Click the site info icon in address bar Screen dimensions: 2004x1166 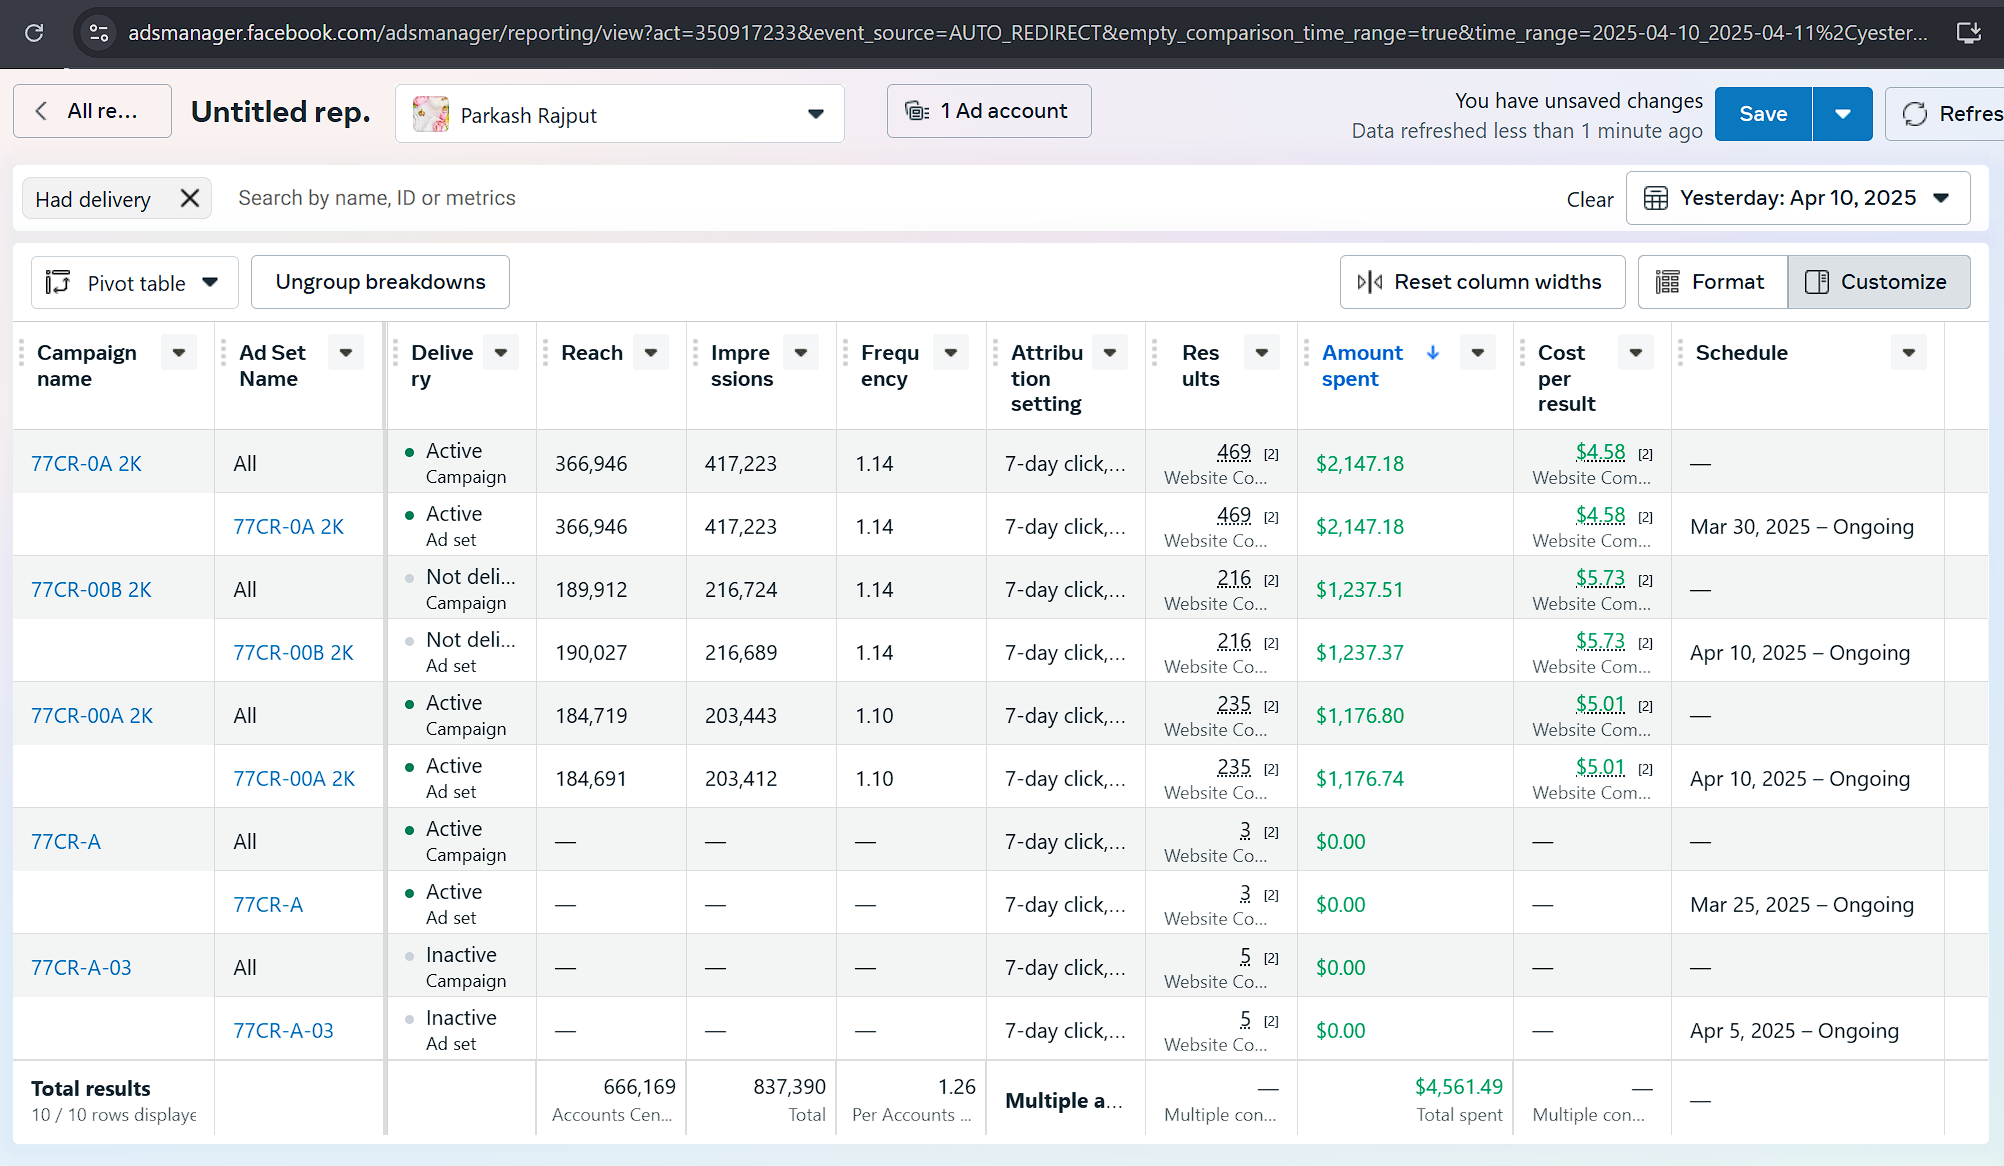[x=98, y=33]
